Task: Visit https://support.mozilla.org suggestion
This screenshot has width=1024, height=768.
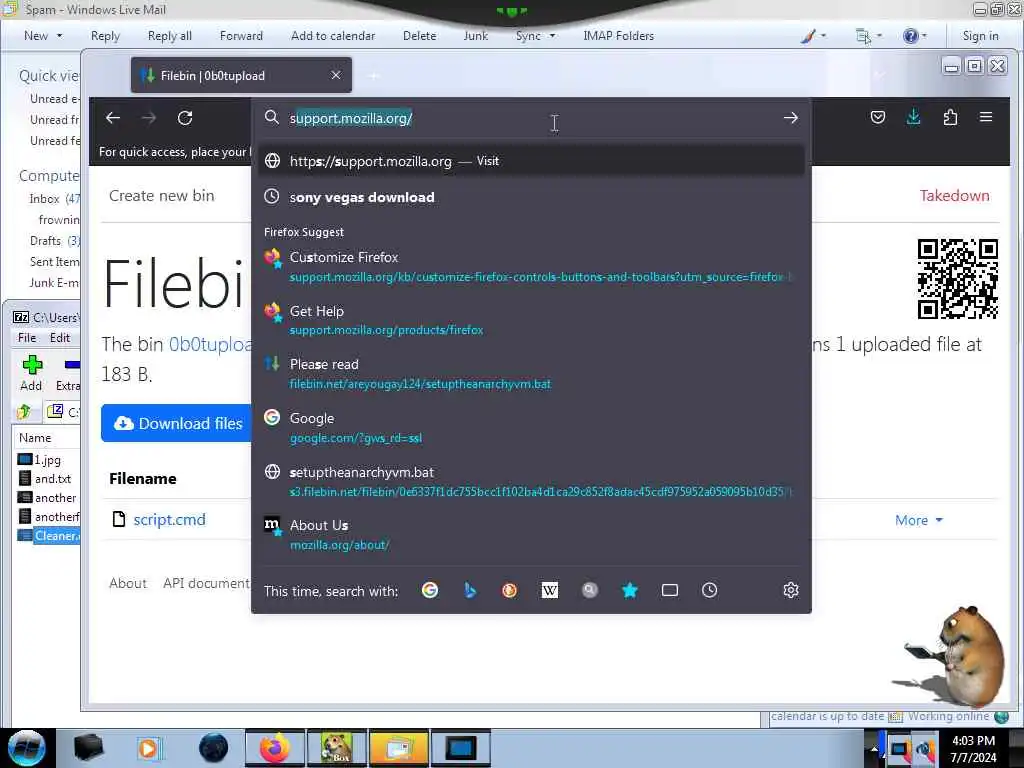Action: click(x=531, y=161)
